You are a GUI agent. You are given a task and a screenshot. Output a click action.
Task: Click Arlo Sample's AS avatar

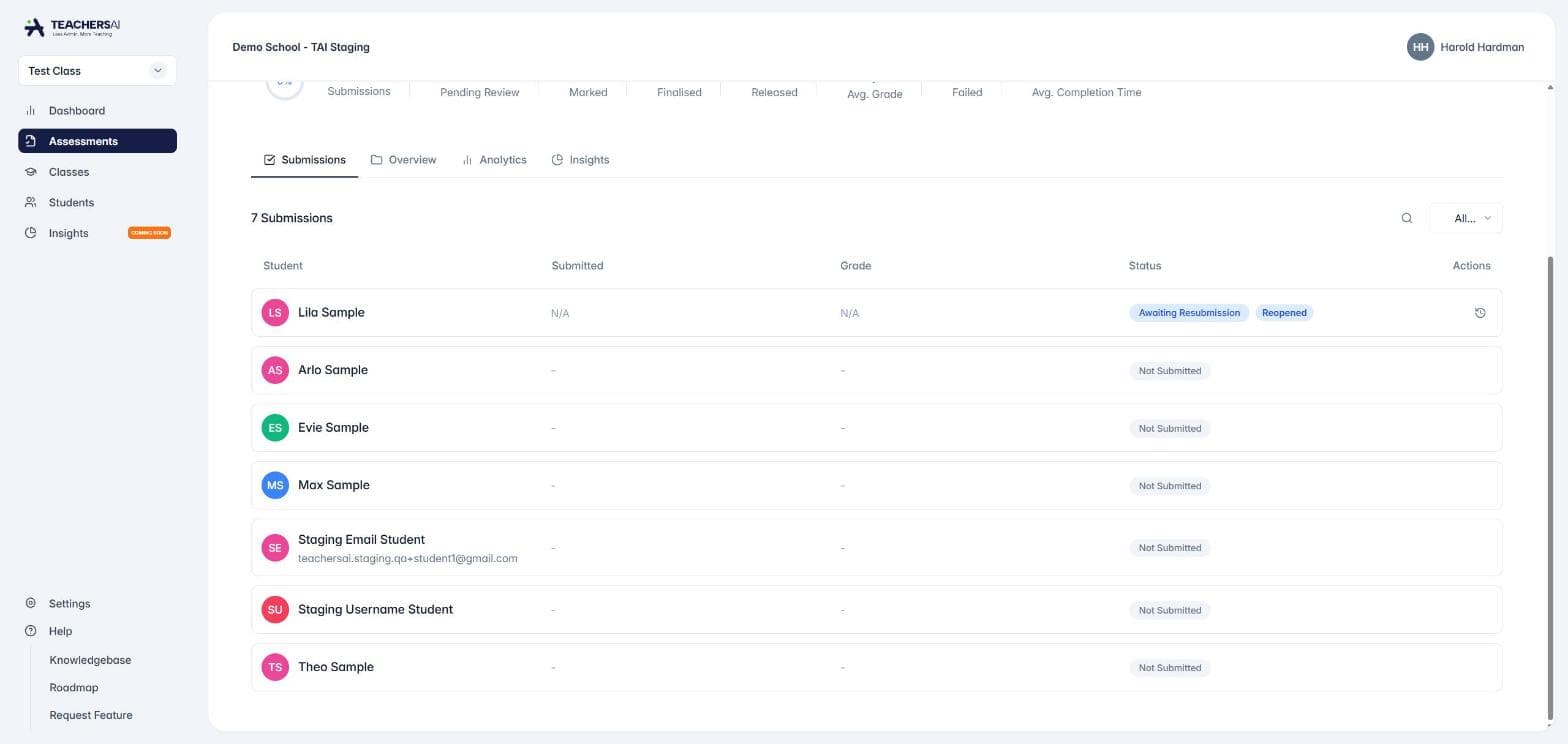[275, 370]
